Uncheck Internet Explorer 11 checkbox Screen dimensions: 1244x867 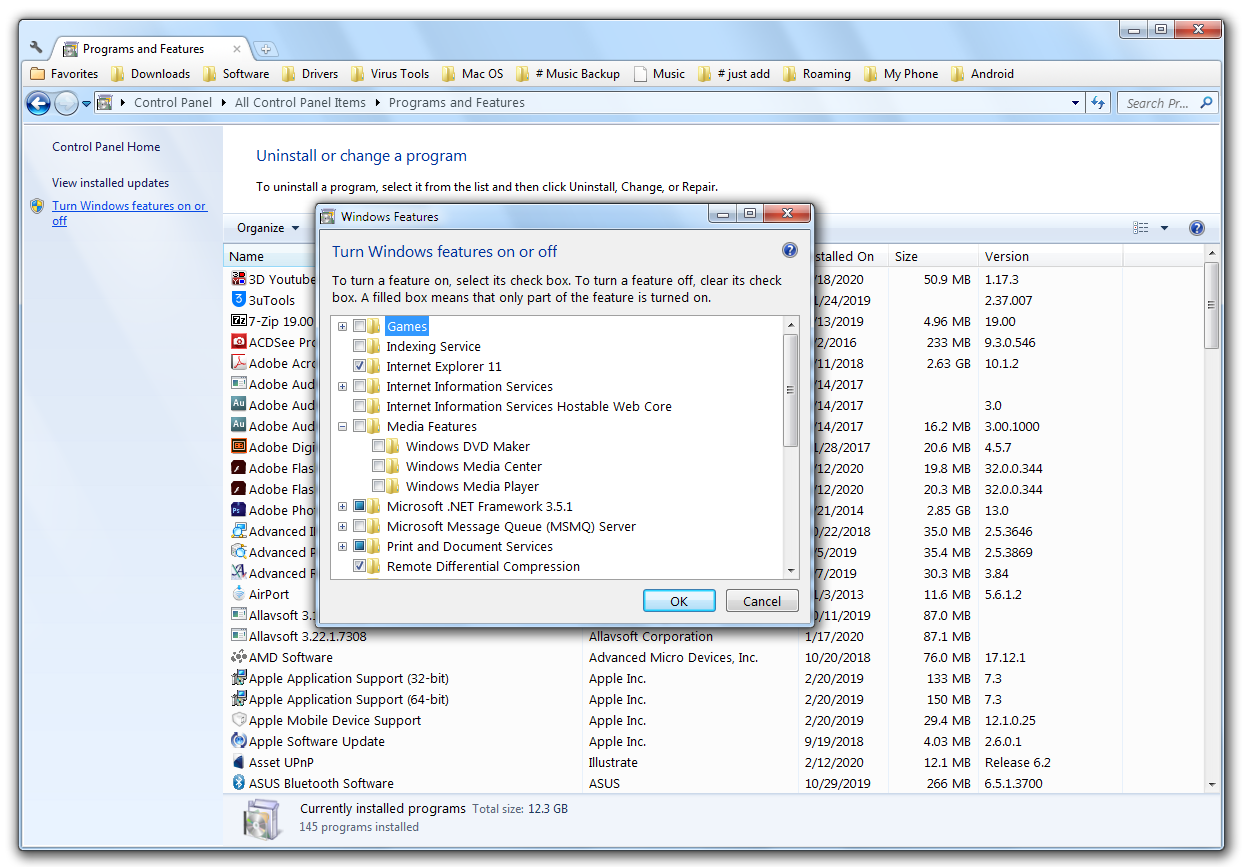tap(359, 366)
